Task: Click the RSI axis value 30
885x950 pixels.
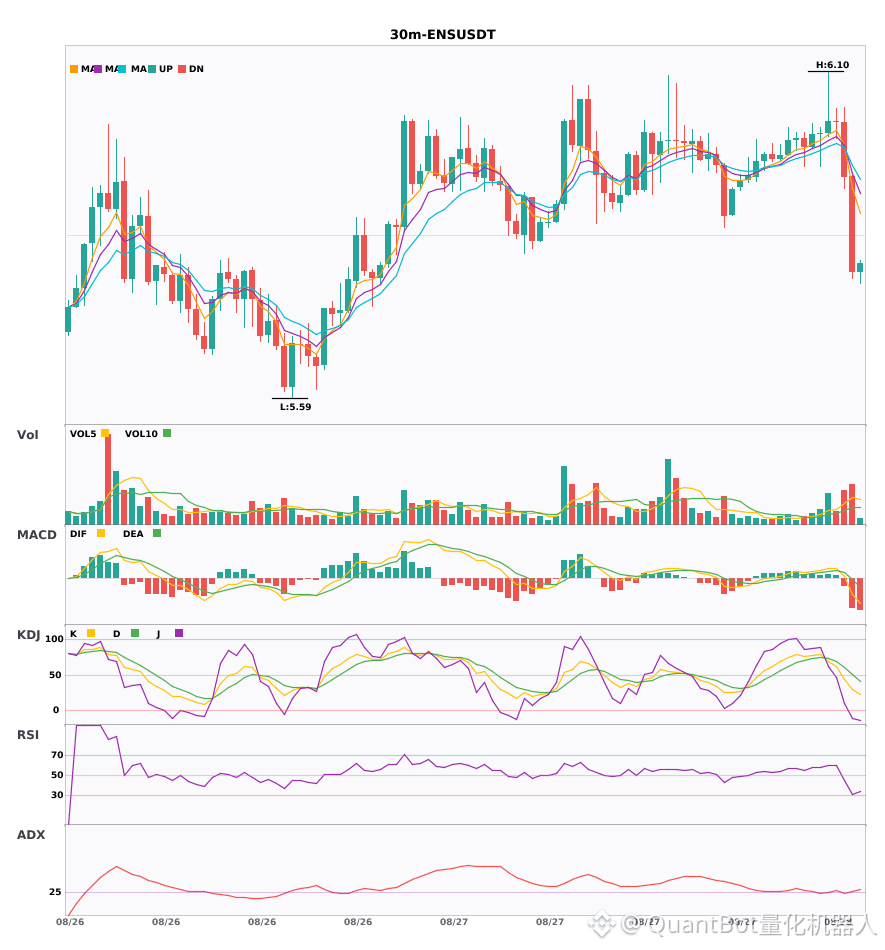Action: click(57, 795)
